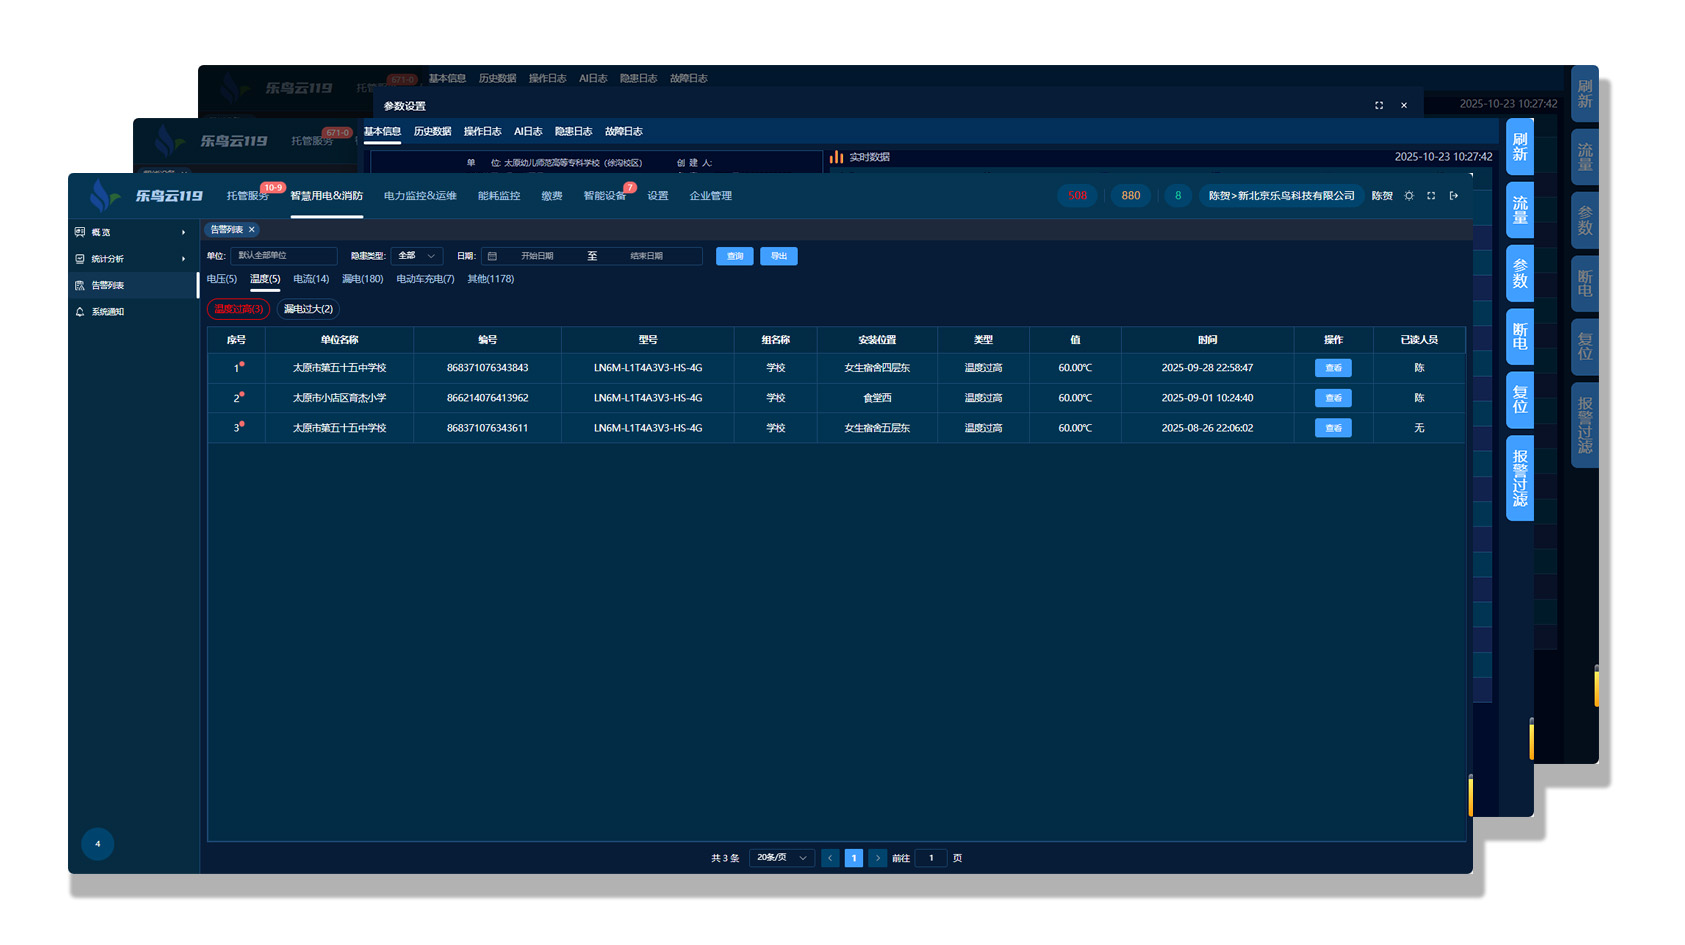Select the 温度过高(3) filter pill

pyautogui.click(x=238, y=309)
